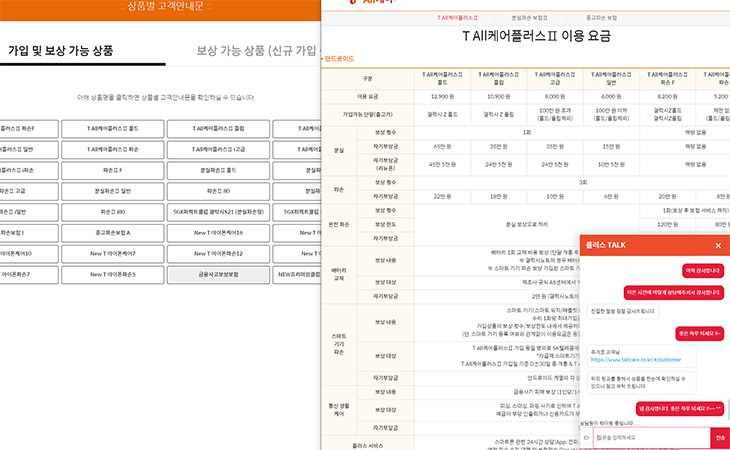Screen dimensions: 730x450
Task: Open 5GX퍼펙트클럽 갤럭시S21 (분실파손형) guide
Action: (218, 212)
